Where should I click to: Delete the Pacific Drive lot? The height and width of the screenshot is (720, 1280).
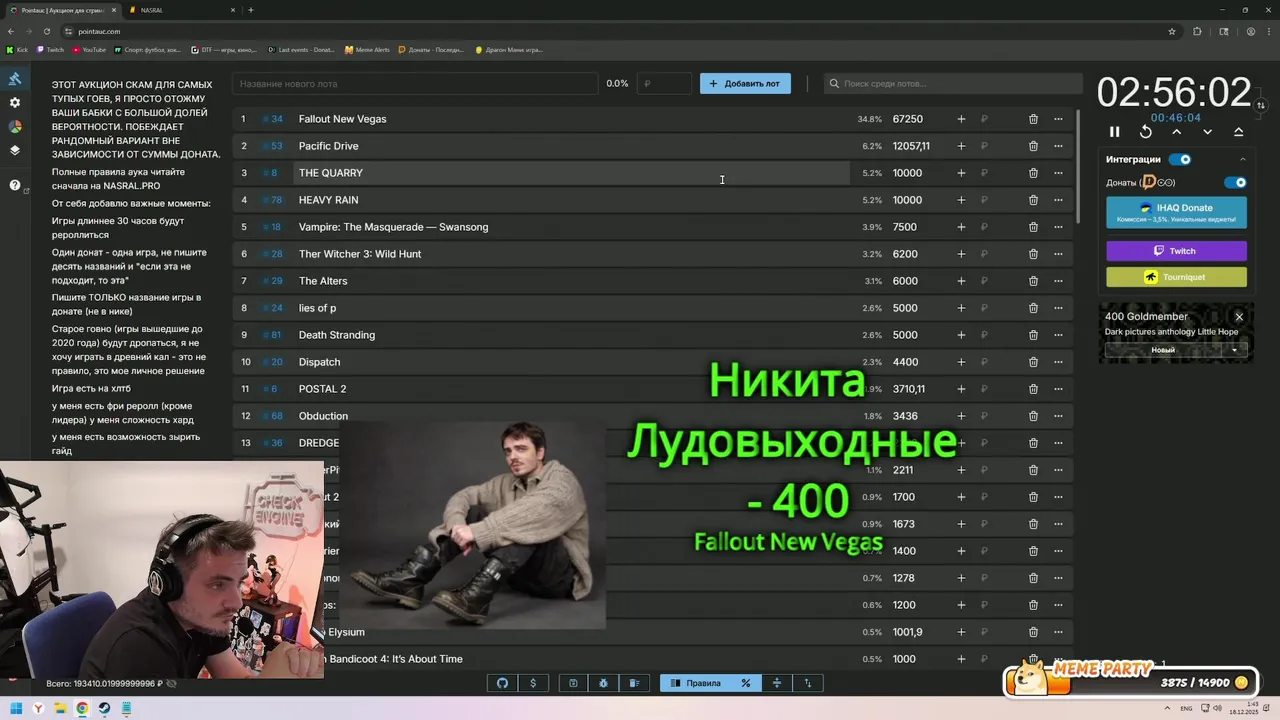(1033, 146)
